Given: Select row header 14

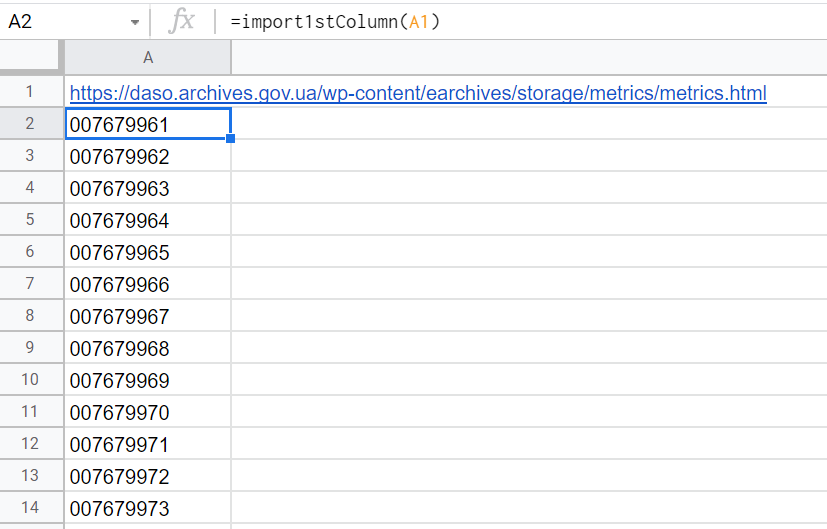Looking at the screenshot, I should [x=31, y=507].
